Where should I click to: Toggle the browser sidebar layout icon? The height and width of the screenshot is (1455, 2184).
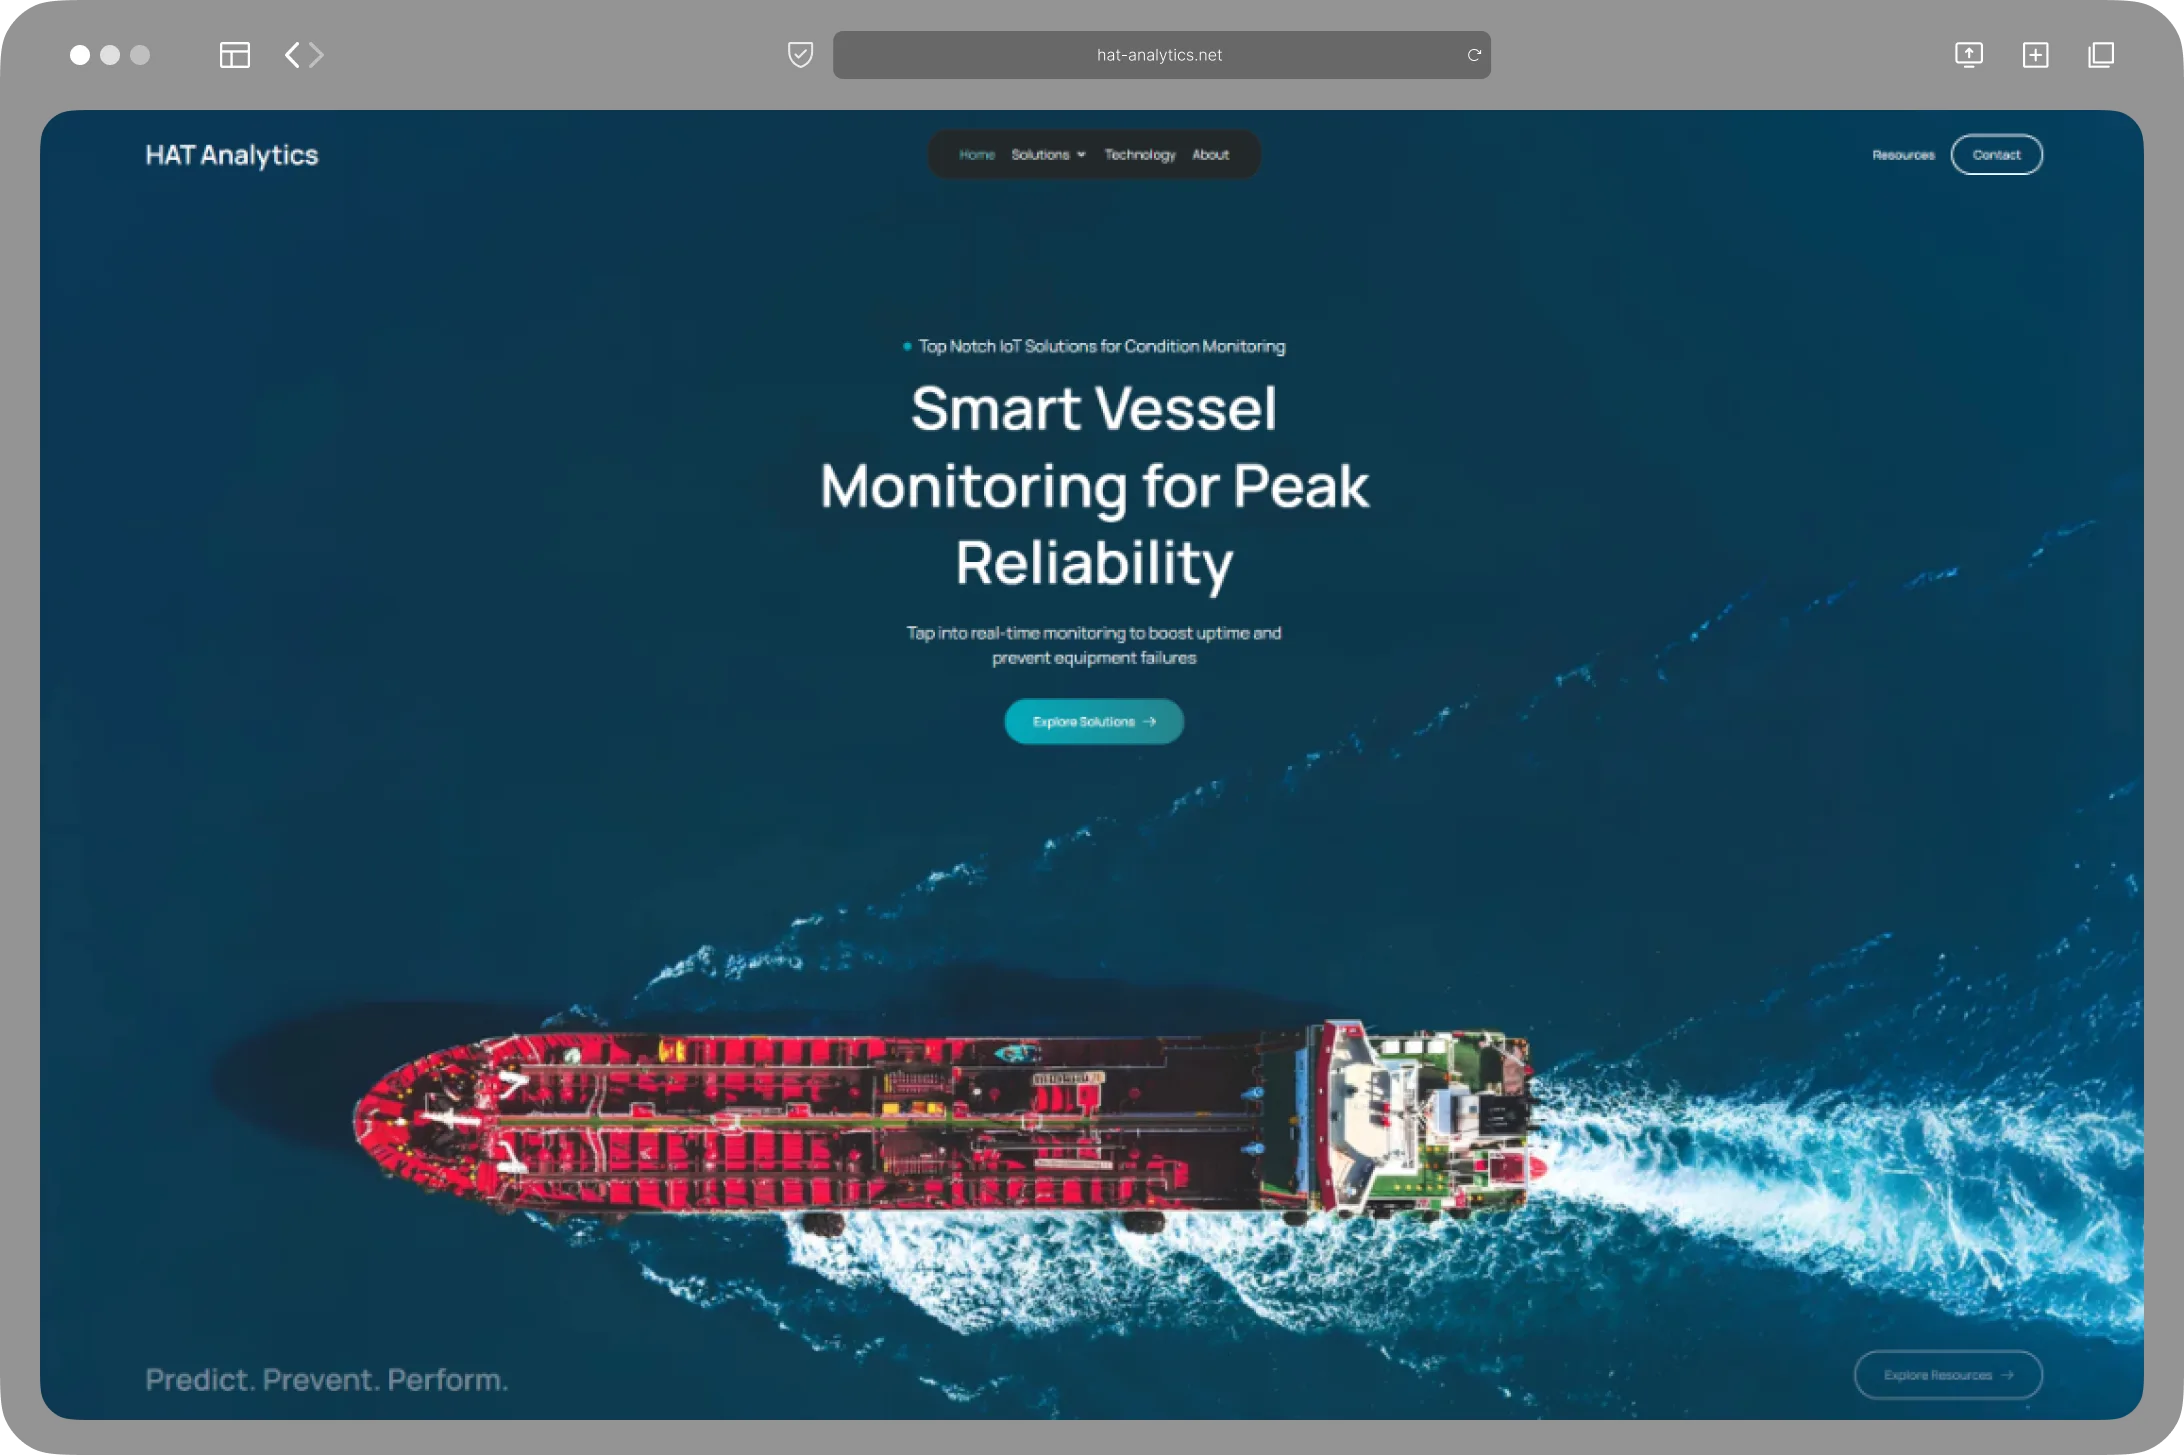click(234, 55)
